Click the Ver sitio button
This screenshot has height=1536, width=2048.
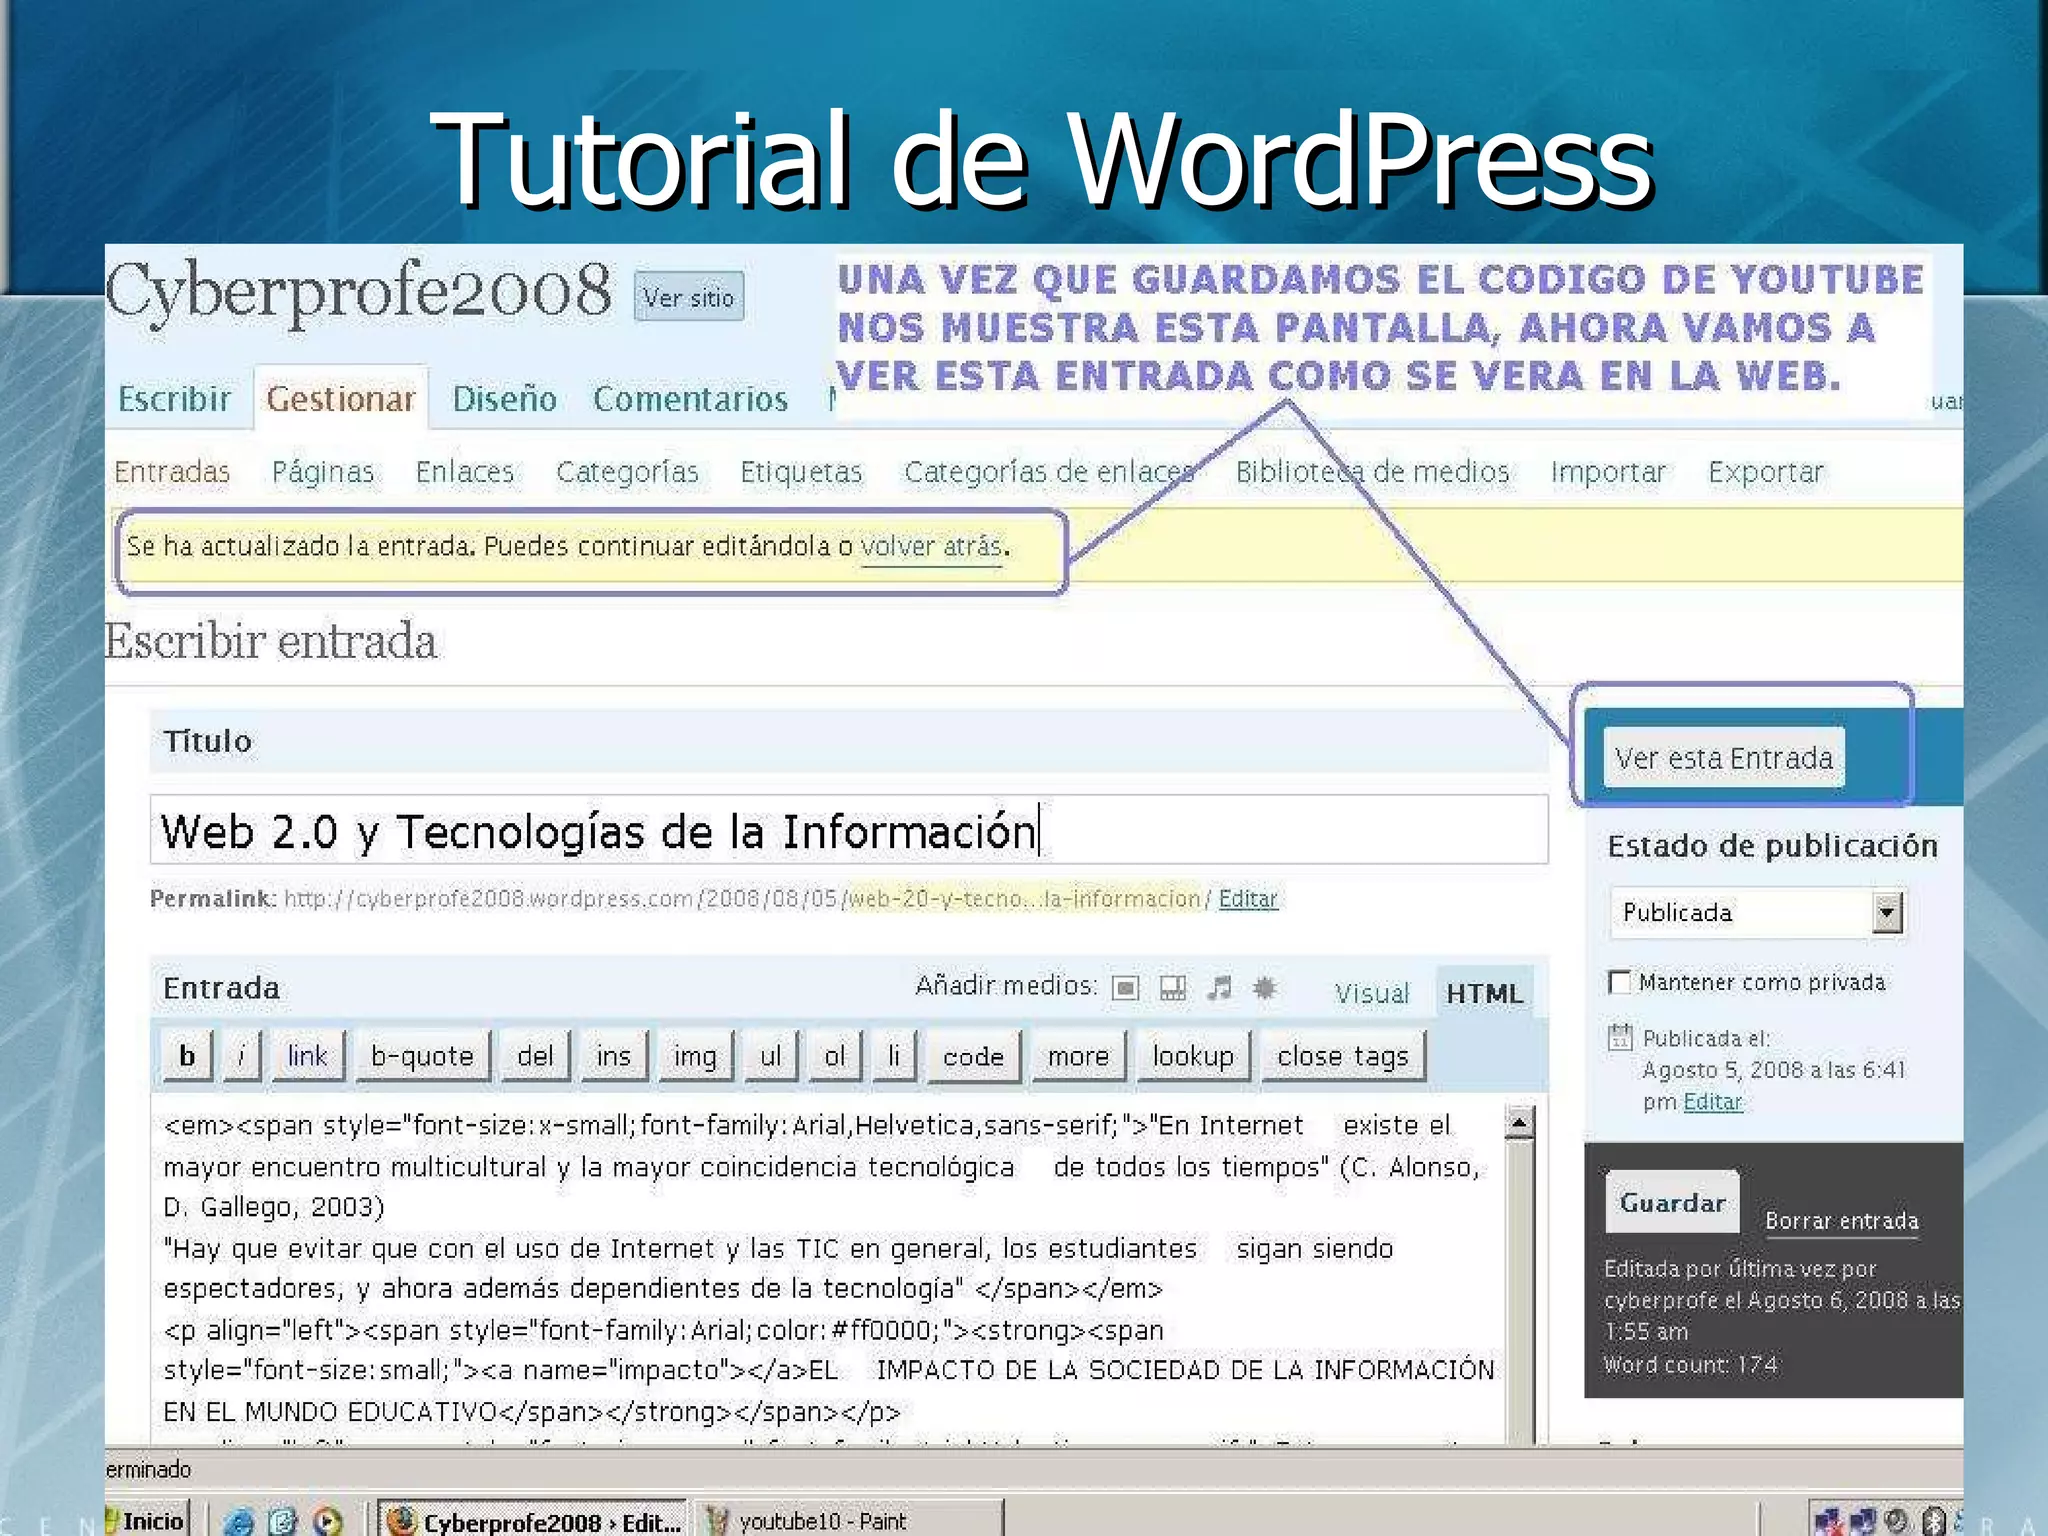(x=689, y=297)
